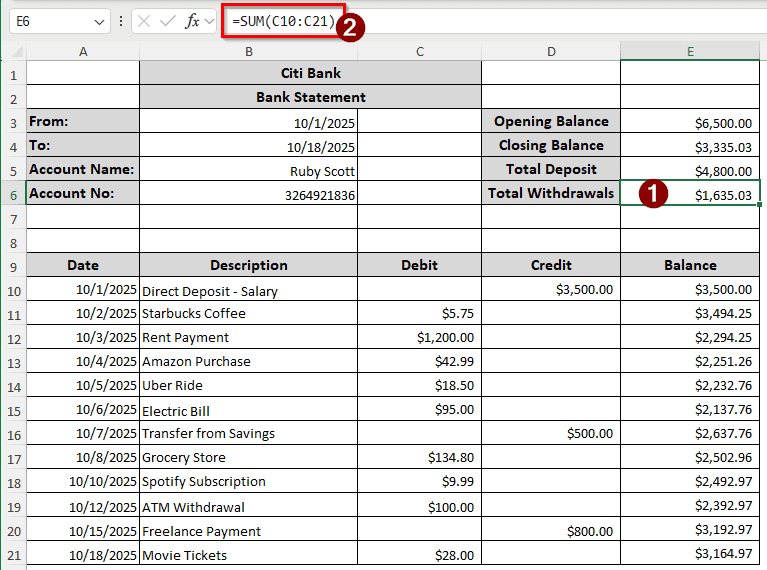Click the 'Credit' header cell

551,265
